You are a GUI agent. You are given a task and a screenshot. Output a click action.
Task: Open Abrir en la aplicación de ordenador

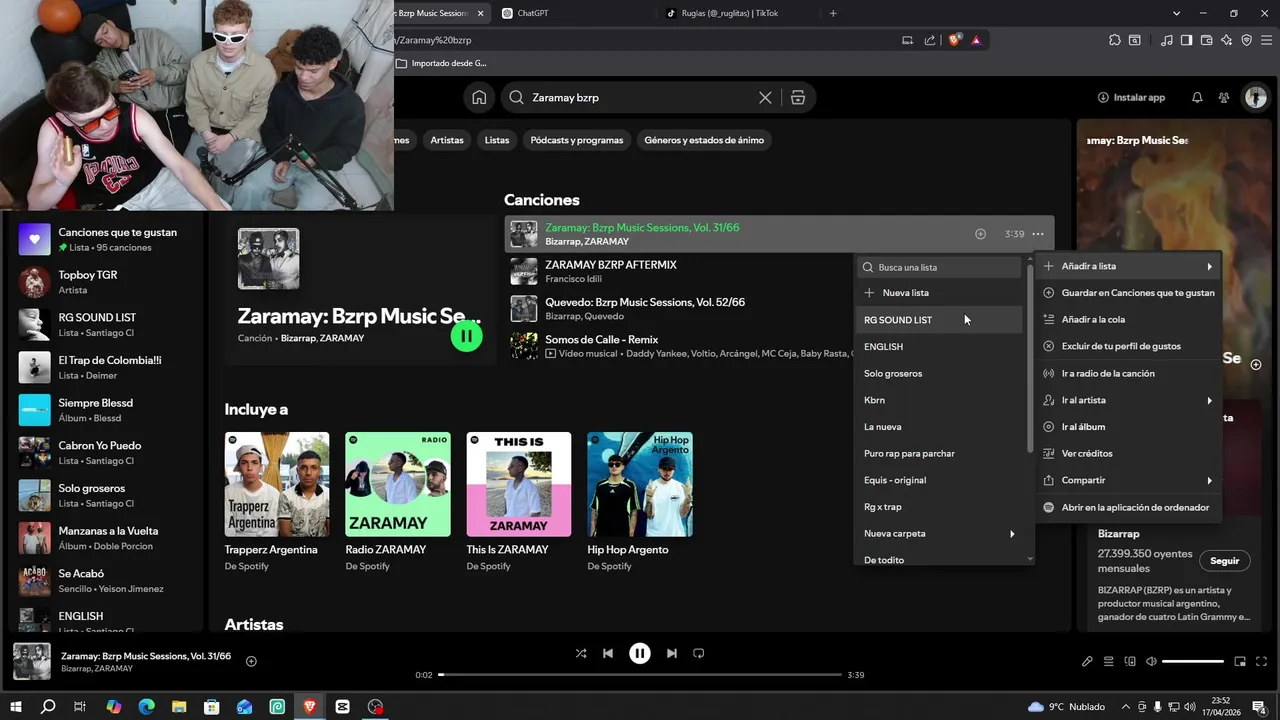(x=1127, y=507)
